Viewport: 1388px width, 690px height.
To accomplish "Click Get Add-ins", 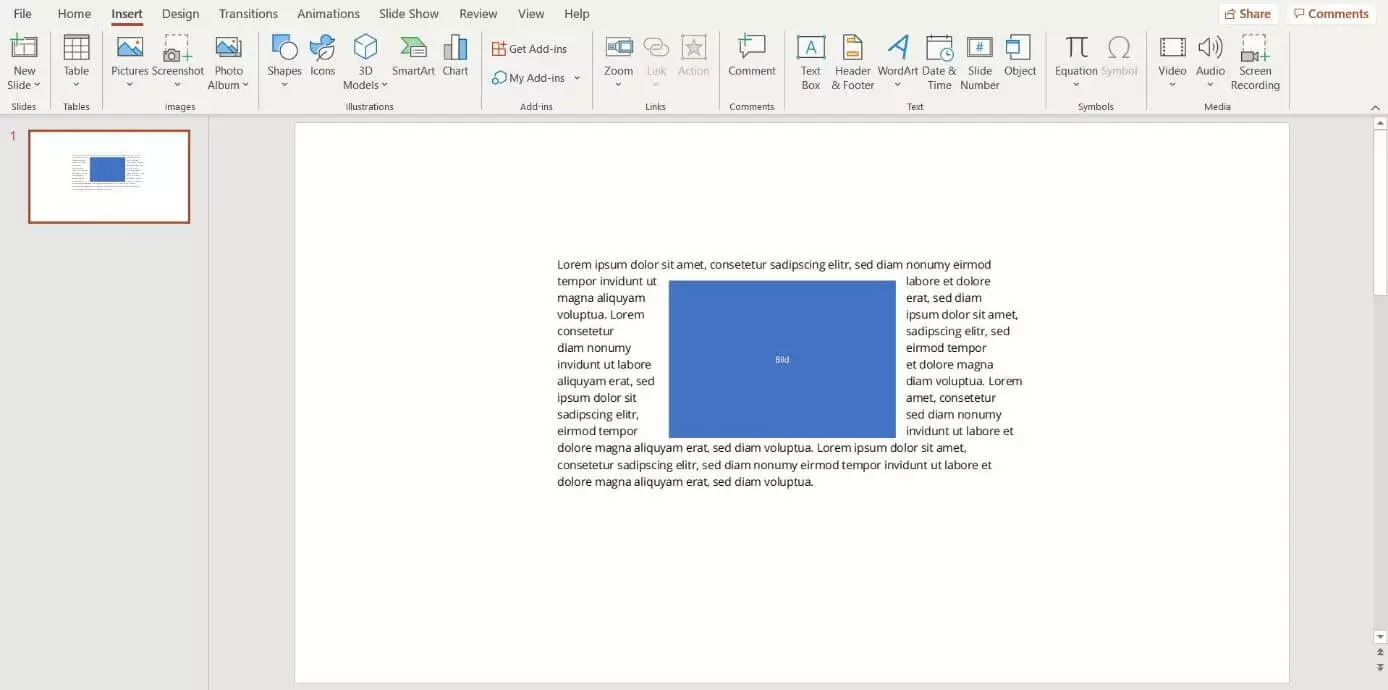I will 529,49.
